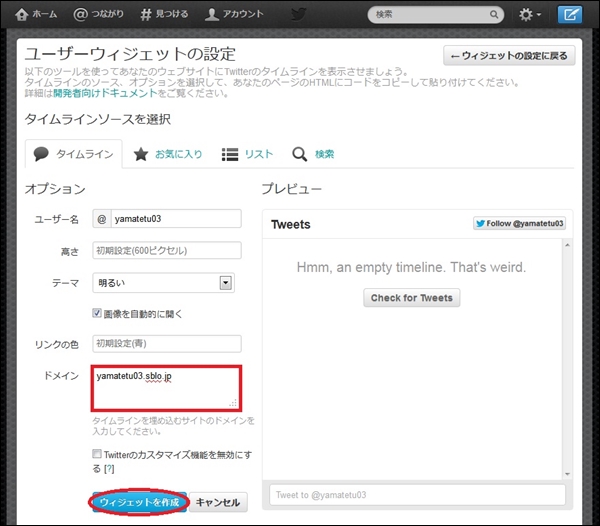Click the Twitter bird logo in top bar

click(x=298, y=15)
